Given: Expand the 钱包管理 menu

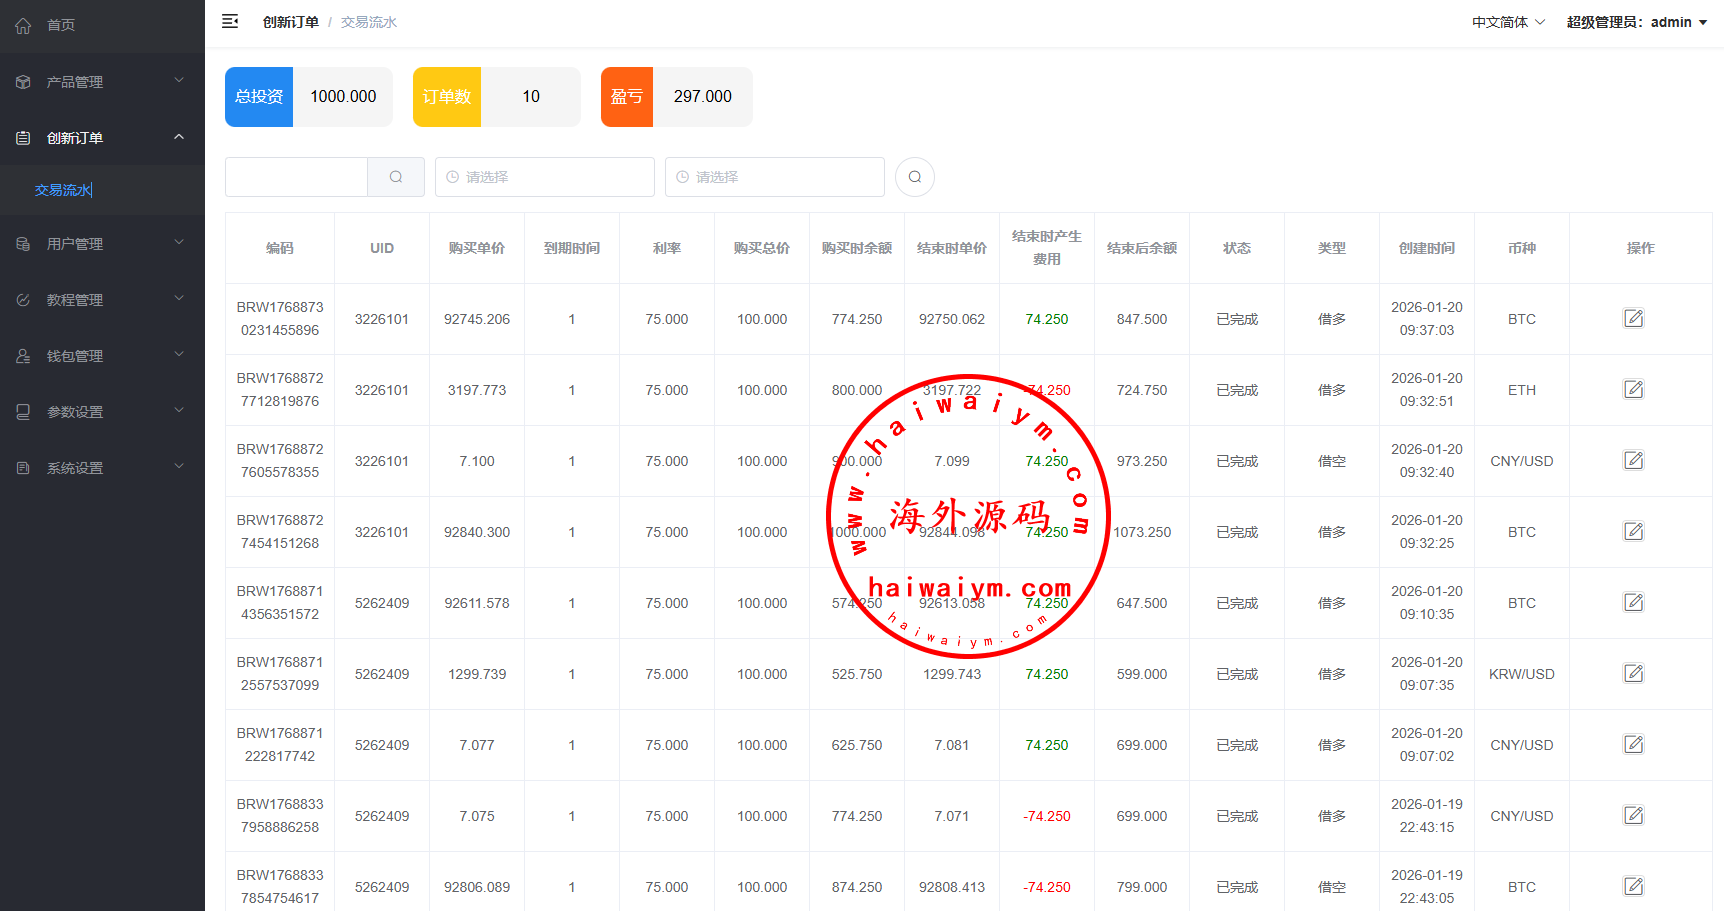Looking at the screenshot, I should click(102, 356).
